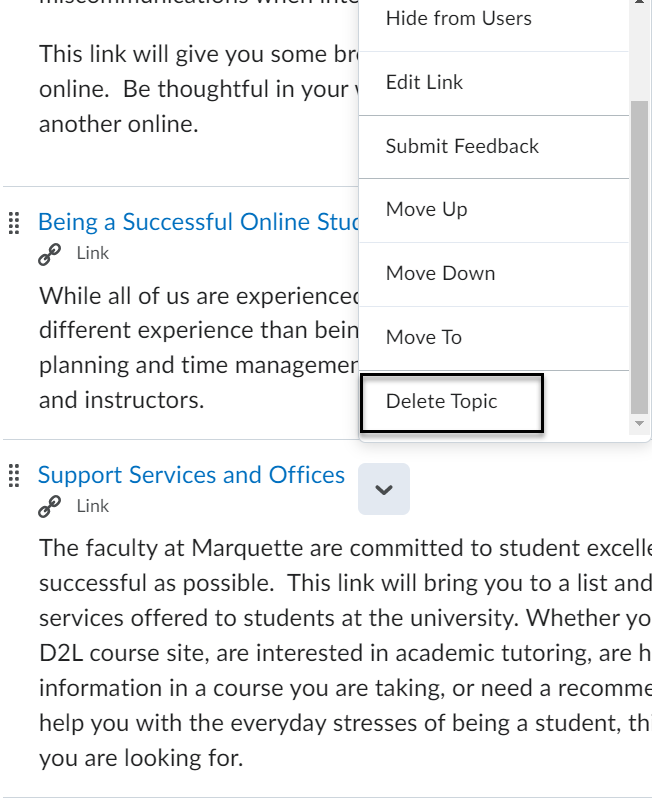Click the 'Link' label under Support Services and Offices
The width and height of the screenshot is (652, 800).
point(93,506)
